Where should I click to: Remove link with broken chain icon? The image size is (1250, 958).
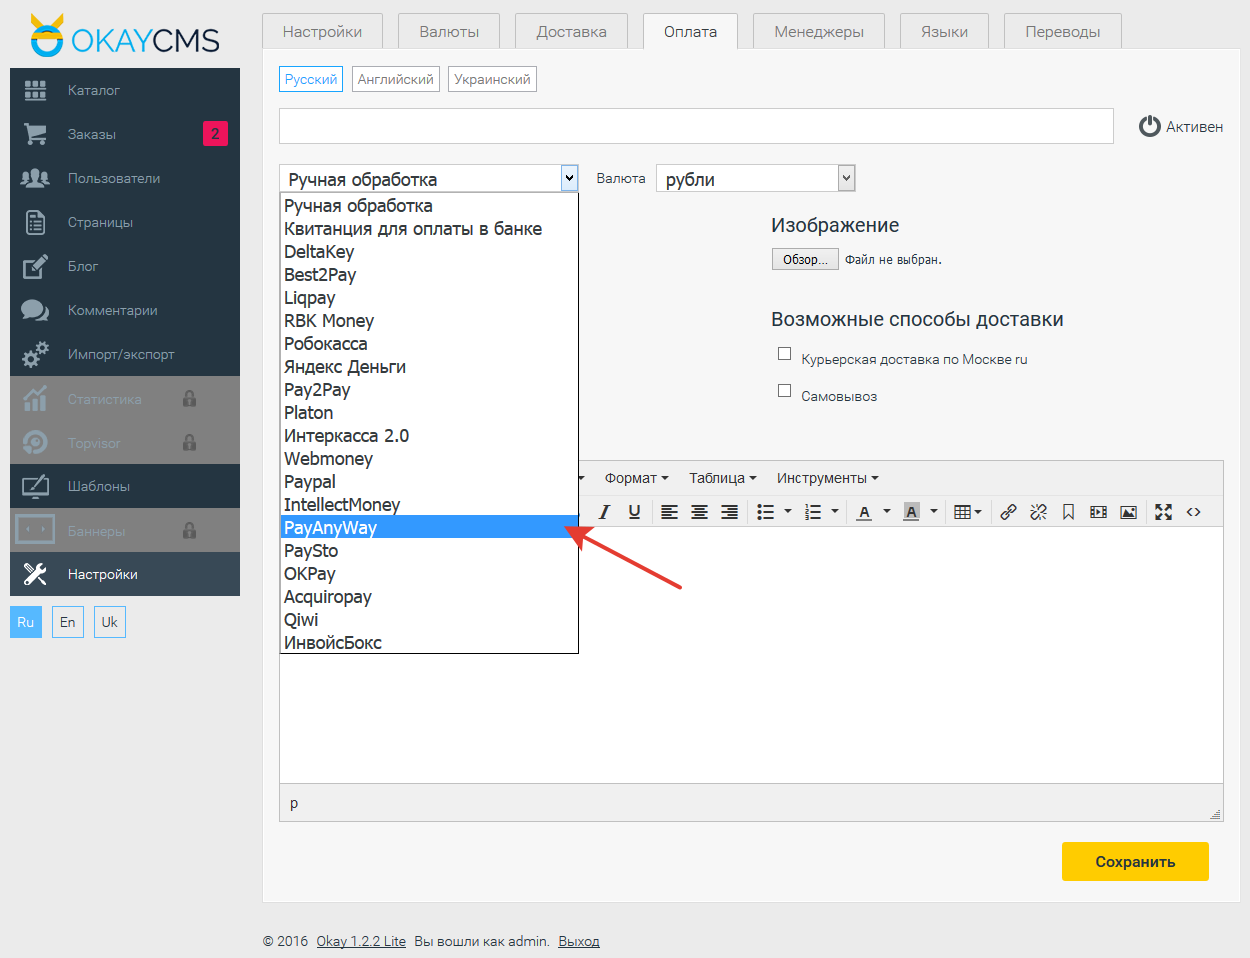[1038, 512]
